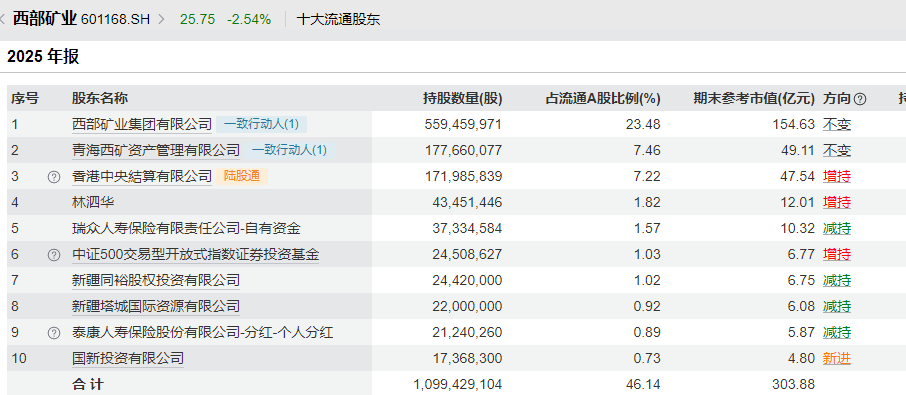
Task: Click market value 154.63
Action: pyautogui.click(x=795, y=124)
